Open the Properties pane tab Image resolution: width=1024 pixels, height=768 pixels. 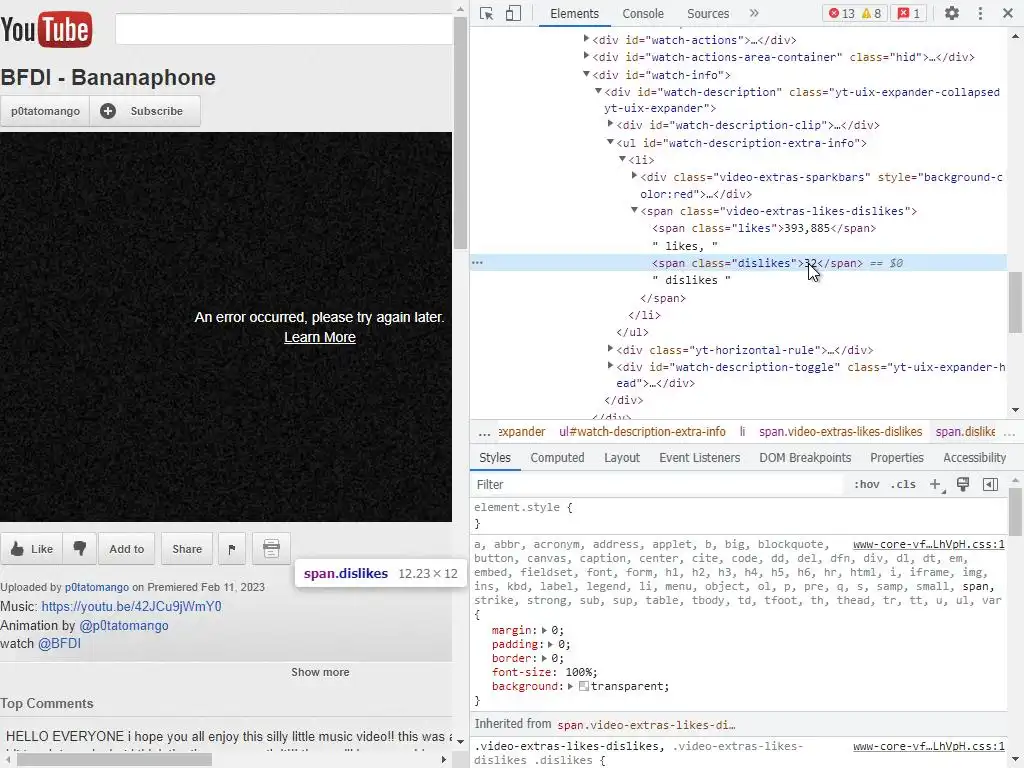coord(897,458)
